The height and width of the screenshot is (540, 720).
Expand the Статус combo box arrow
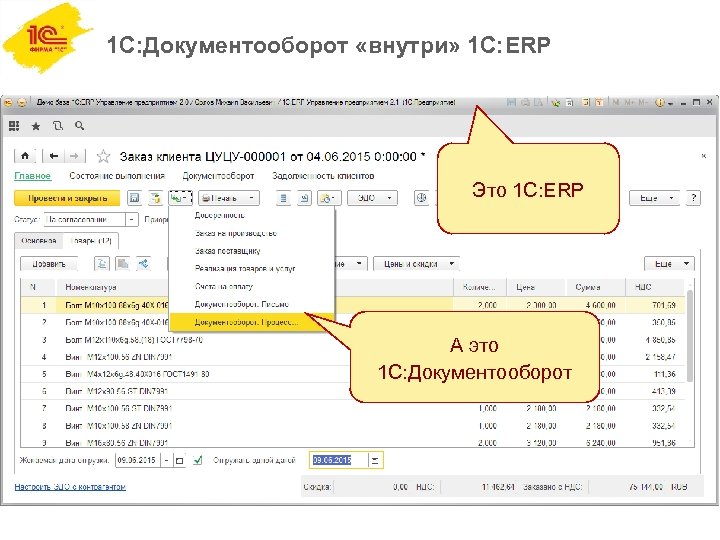(132, 219)
